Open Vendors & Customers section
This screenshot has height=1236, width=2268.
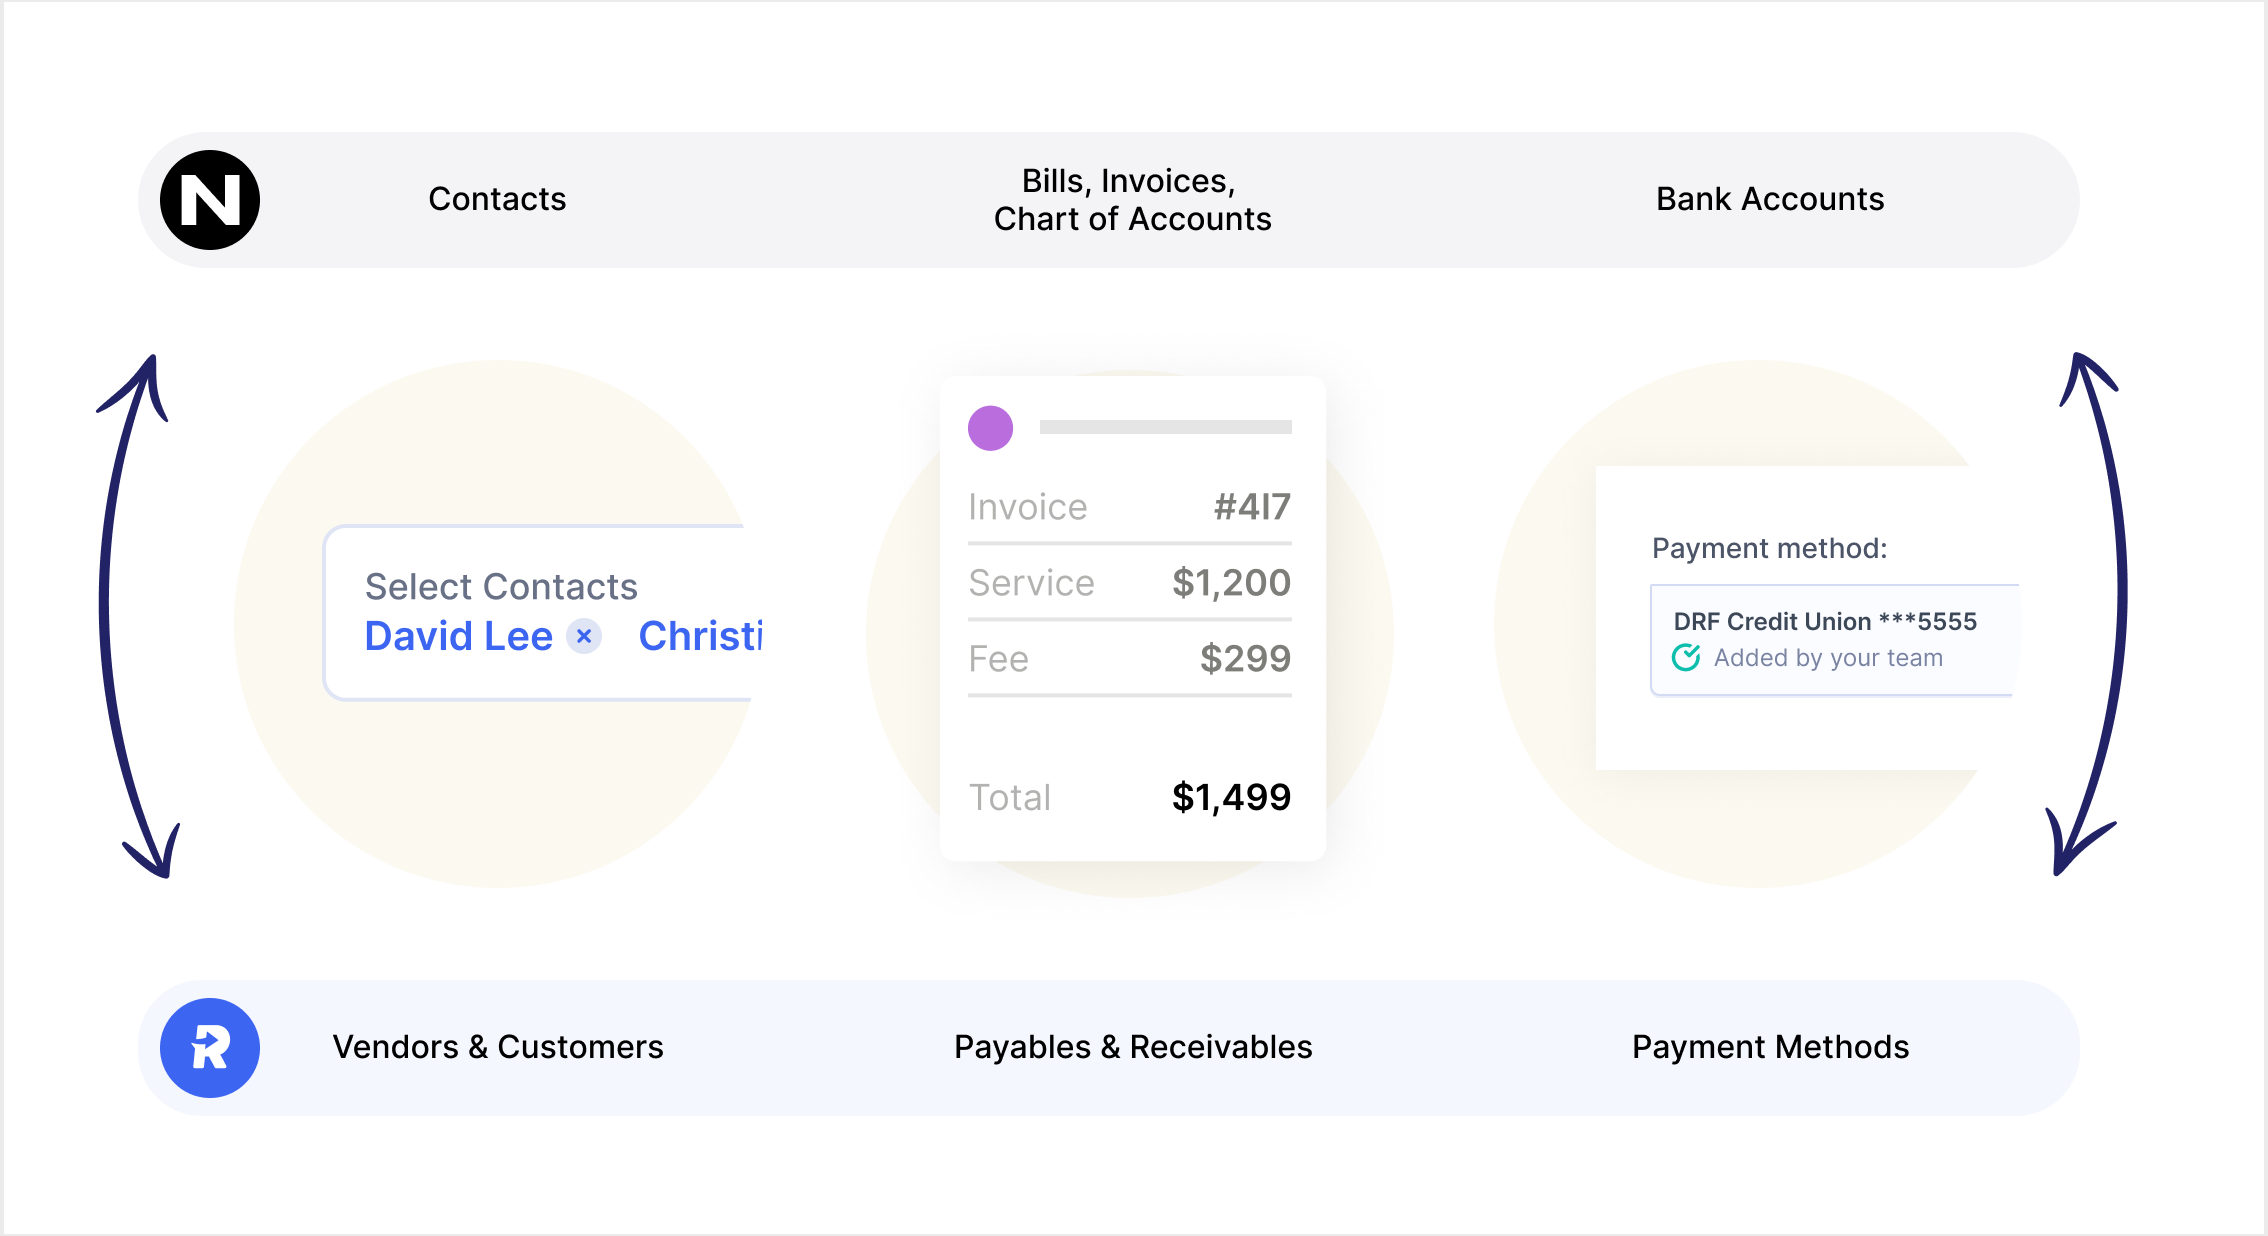point(497,1047)
